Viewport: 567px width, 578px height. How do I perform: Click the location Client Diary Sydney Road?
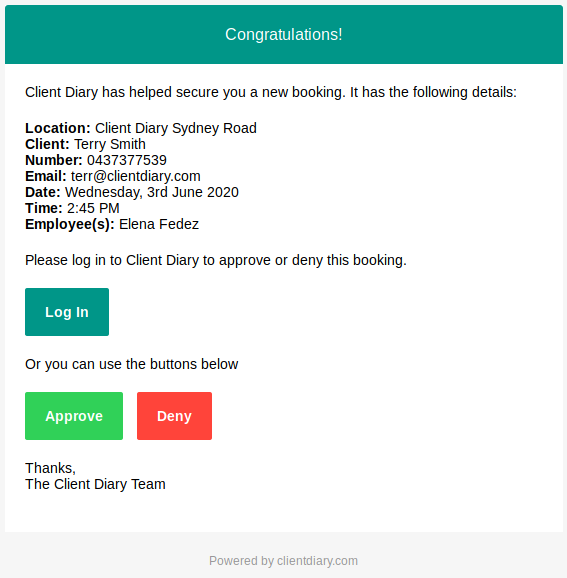point(176,128)
